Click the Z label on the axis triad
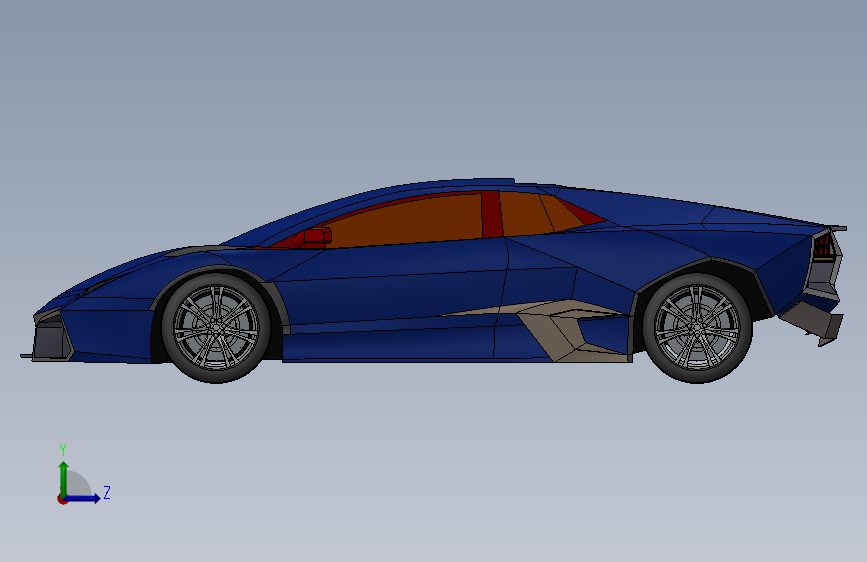867x562 pixels. click(107, 492)
